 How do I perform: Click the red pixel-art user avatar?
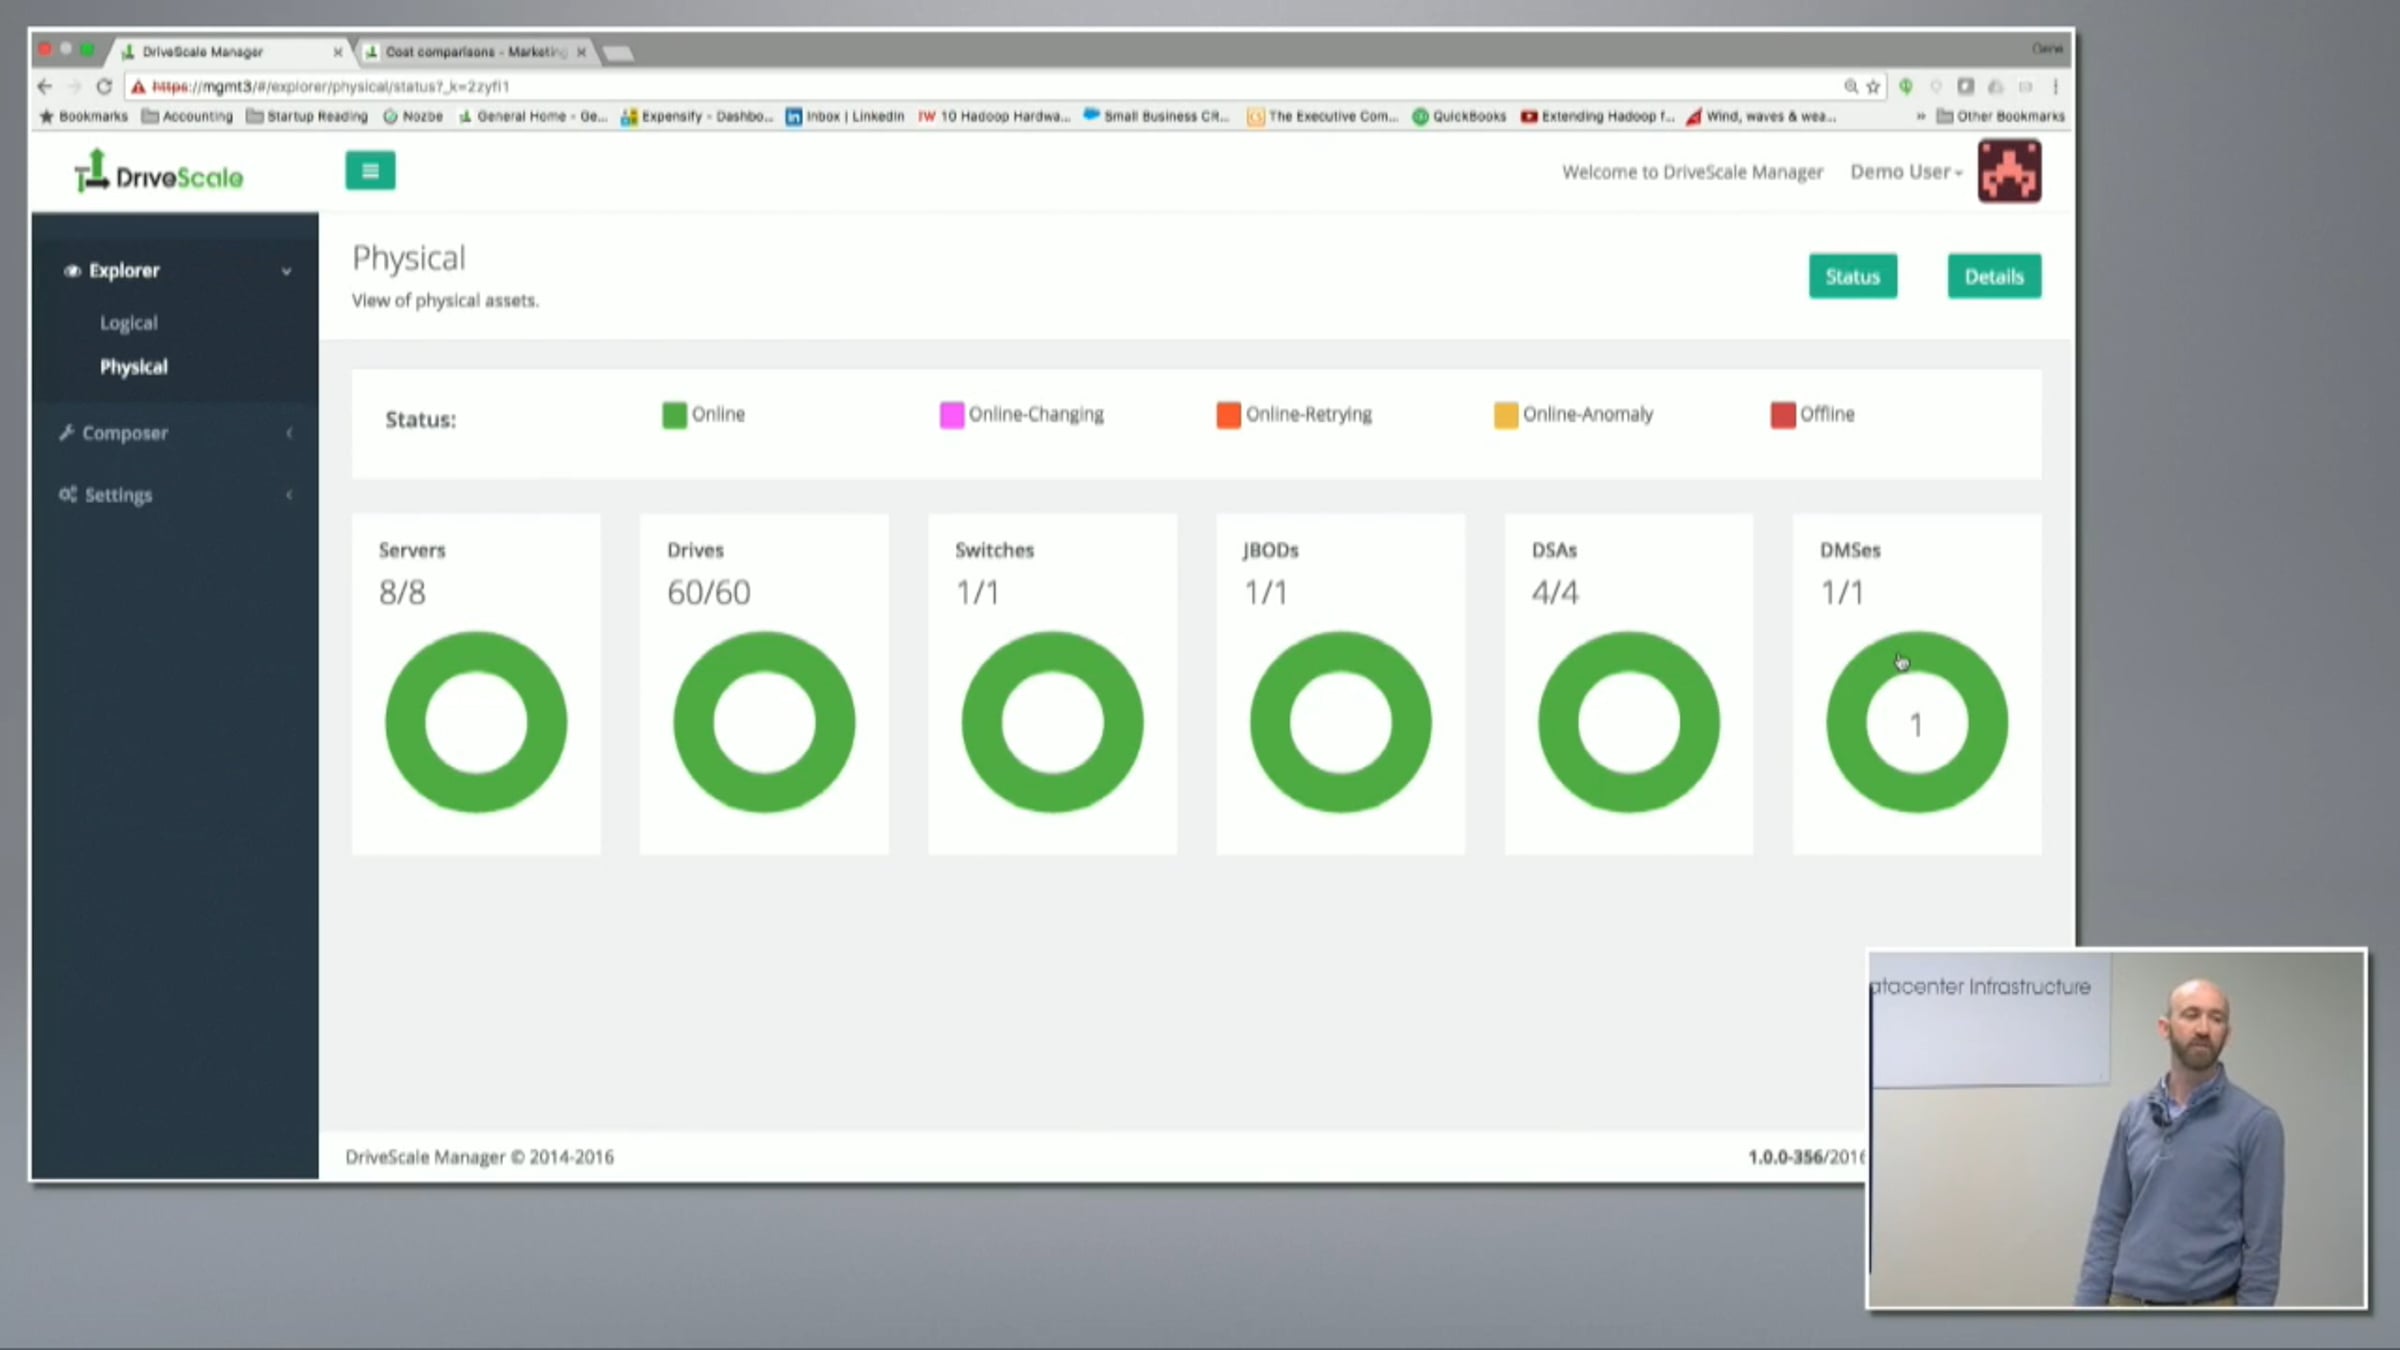(2009, 171)
